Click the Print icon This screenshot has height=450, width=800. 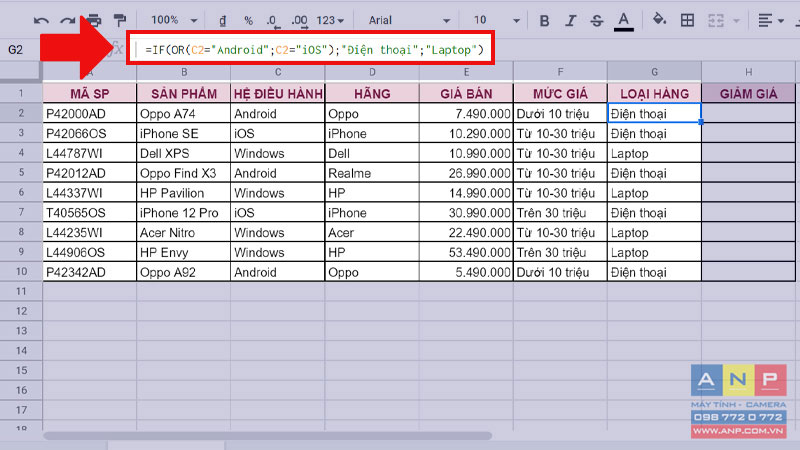click(94, 20)
